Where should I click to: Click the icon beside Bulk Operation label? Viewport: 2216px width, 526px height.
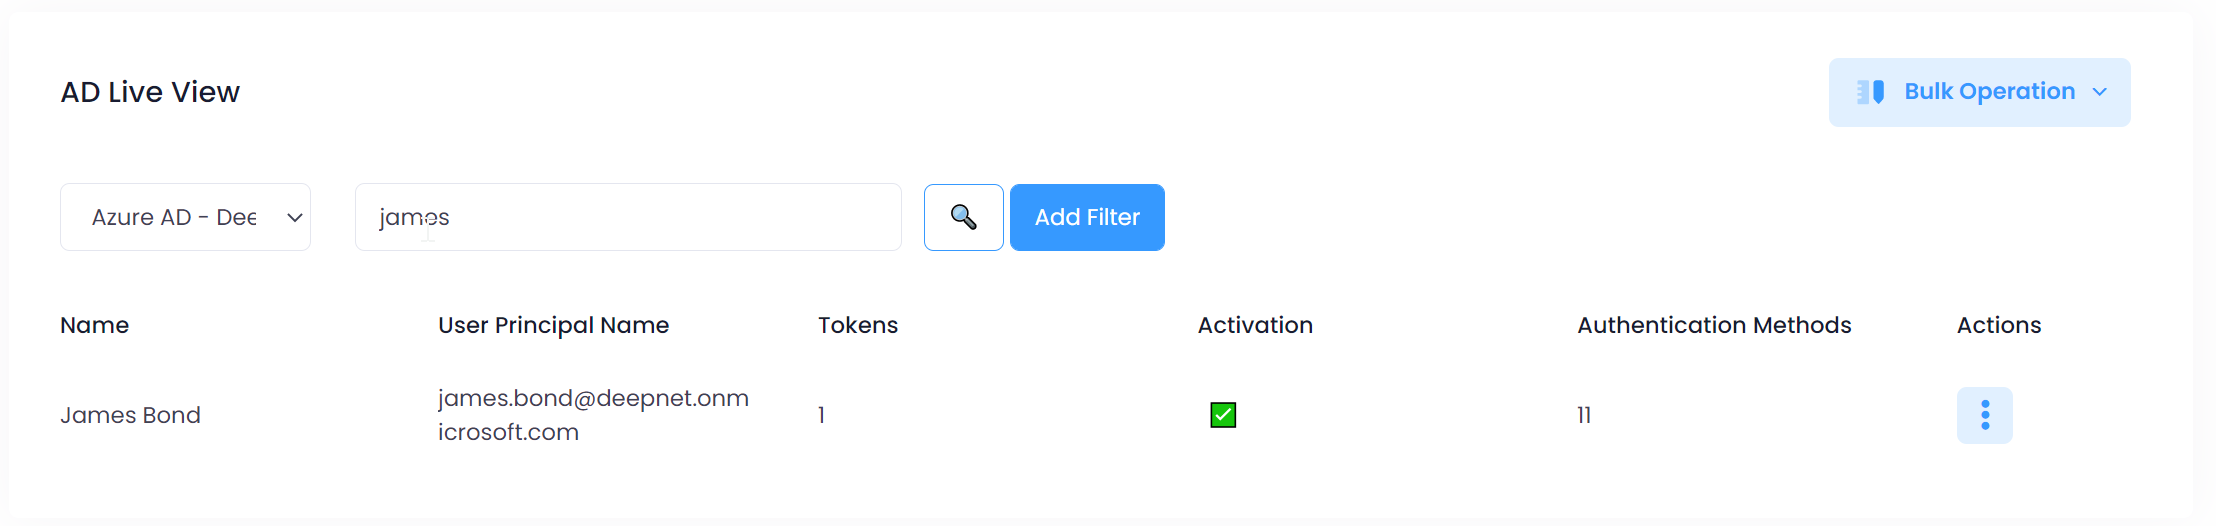click(1870, 92)
